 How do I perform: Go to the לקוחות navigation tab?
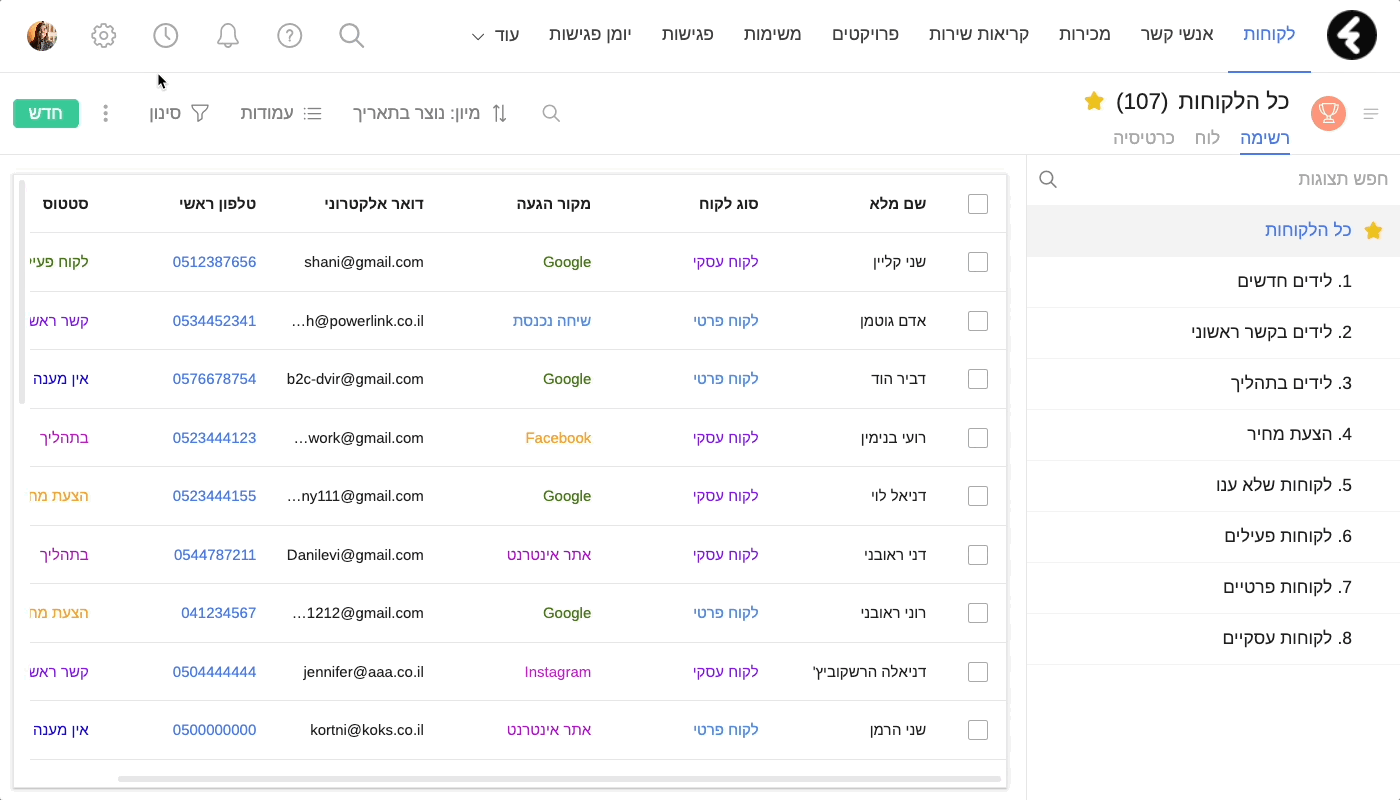pos(1269,34)
